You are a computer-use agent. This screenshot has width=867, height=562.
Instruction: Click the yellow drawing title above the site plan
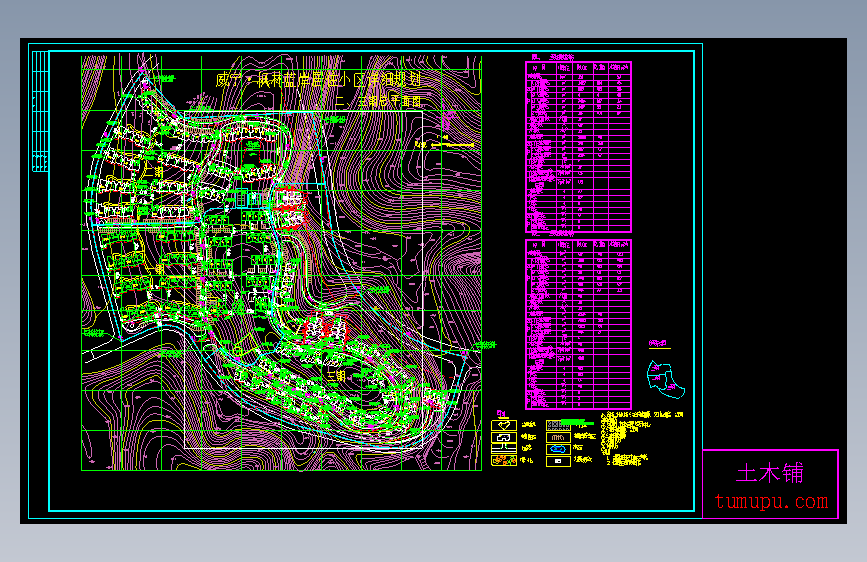tap(318, 80)
